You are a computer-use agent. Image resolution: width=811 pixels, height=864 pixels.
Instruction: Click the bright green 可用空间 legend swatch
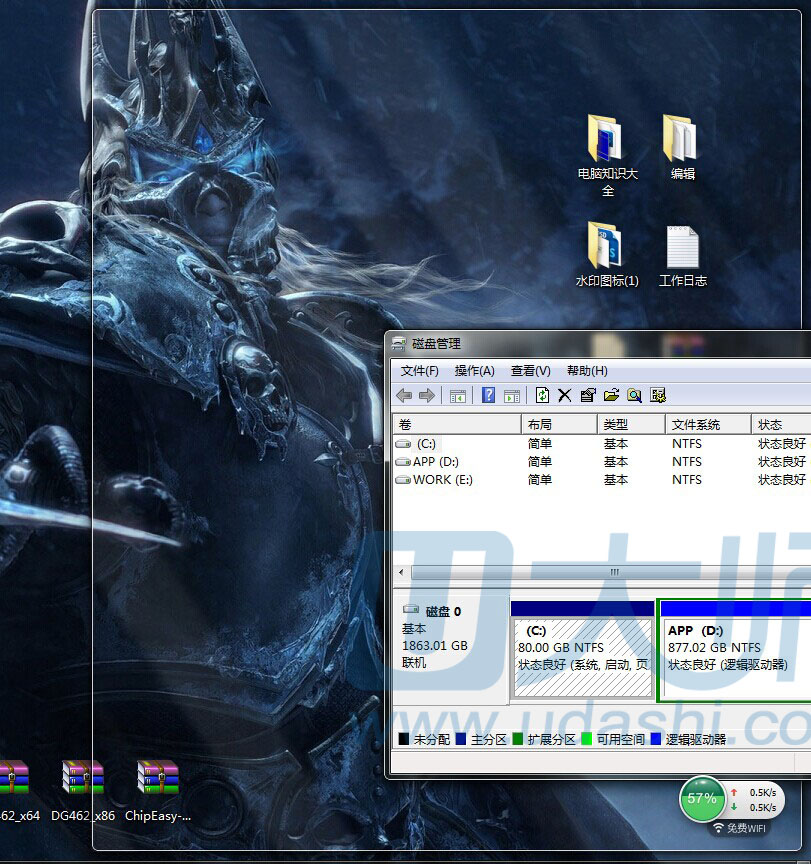(586, 739)
